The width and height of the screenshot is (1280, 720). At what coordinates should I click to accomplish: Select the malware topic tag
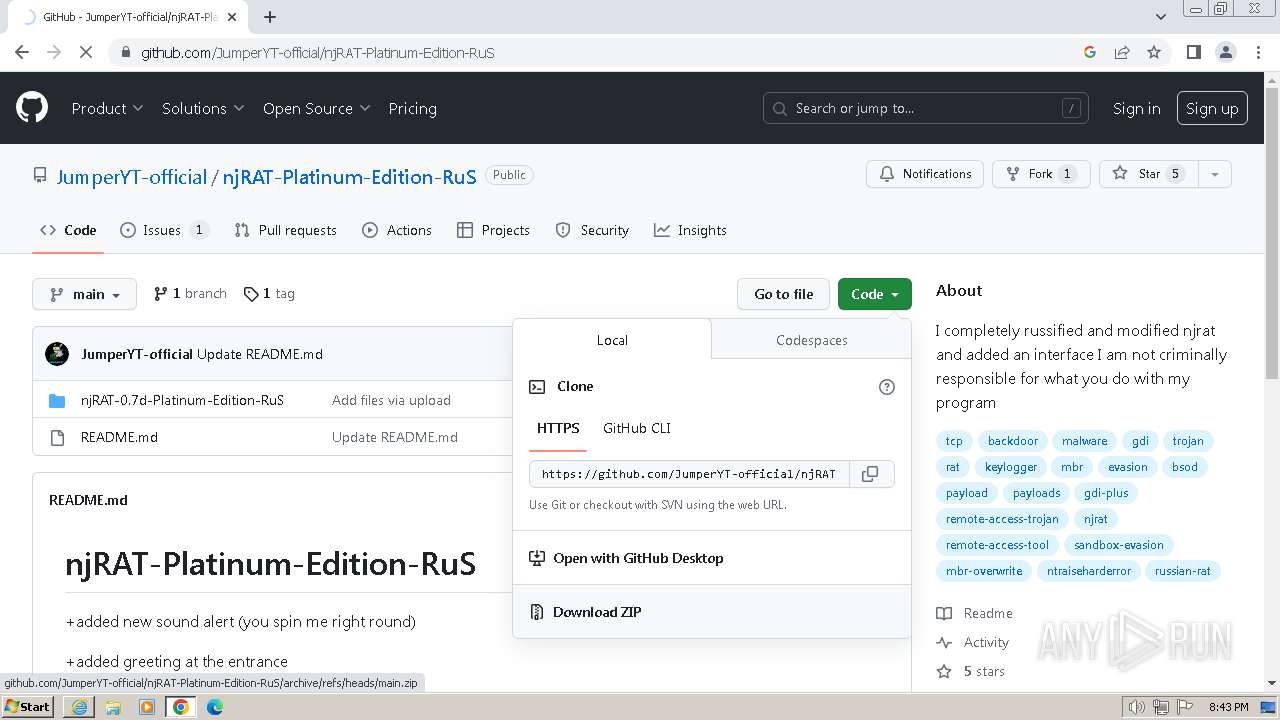1085,441
